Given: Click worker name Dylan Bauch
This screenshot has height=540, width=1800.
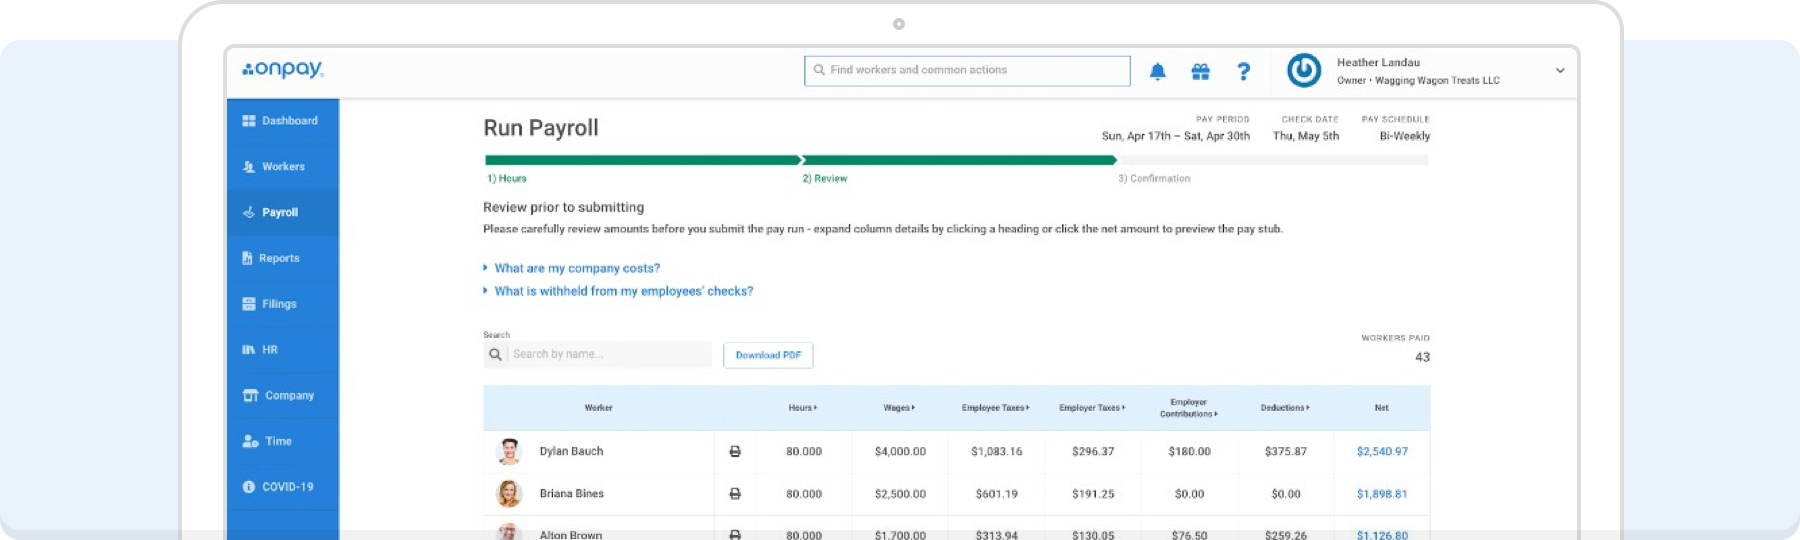Looking at the screenshot, I should click(x=571, y=452).
